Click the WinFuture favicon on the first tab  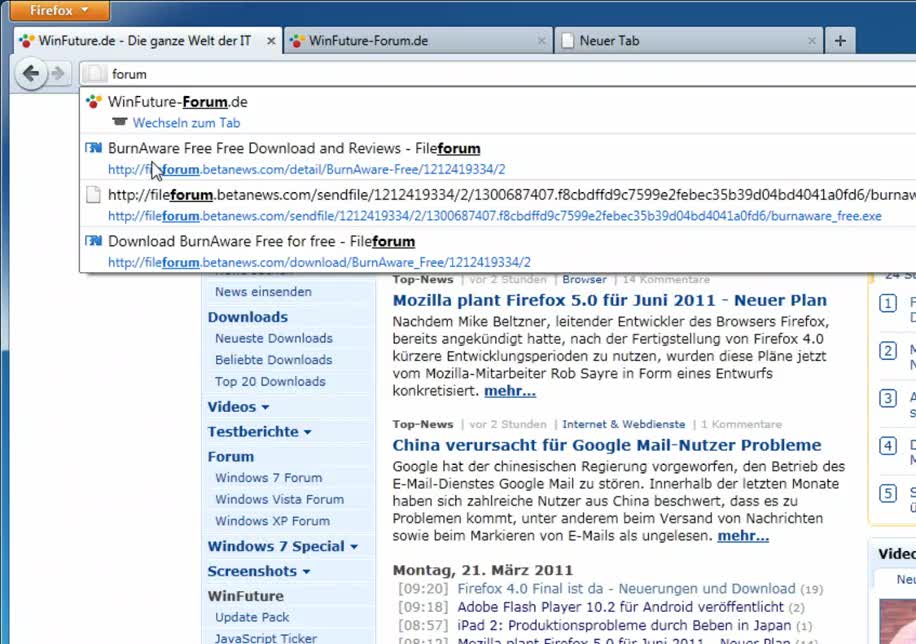(x=25, y=40)
